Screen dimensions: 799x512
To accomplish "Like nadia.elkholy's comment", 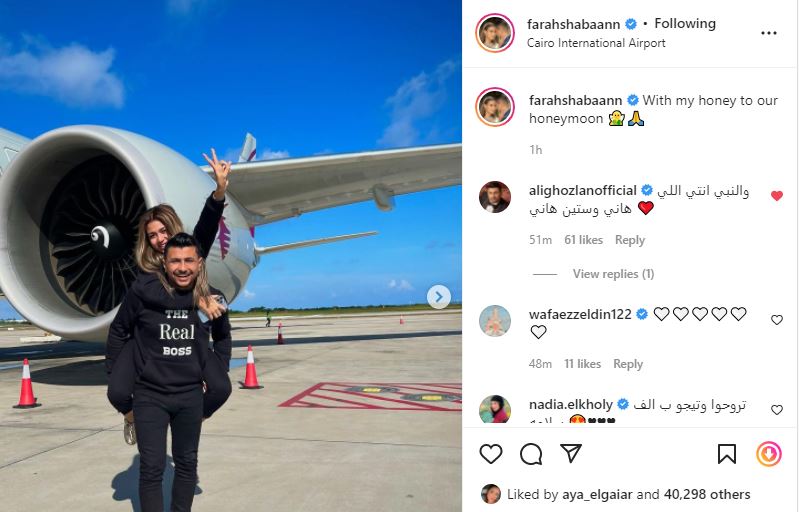I will 777,410.
